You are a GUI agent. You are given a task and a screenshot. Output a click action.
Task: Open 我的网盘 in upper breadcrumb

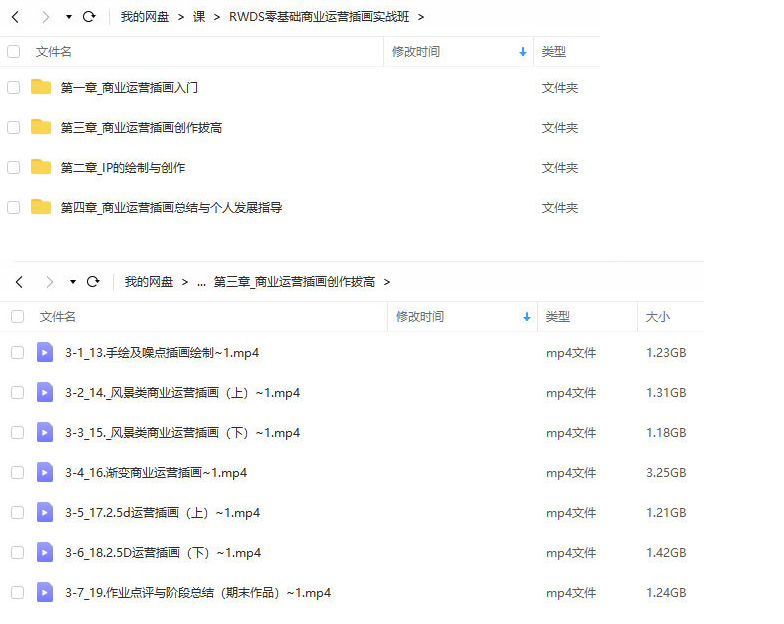pyautogui.click(x=145, y=17)
